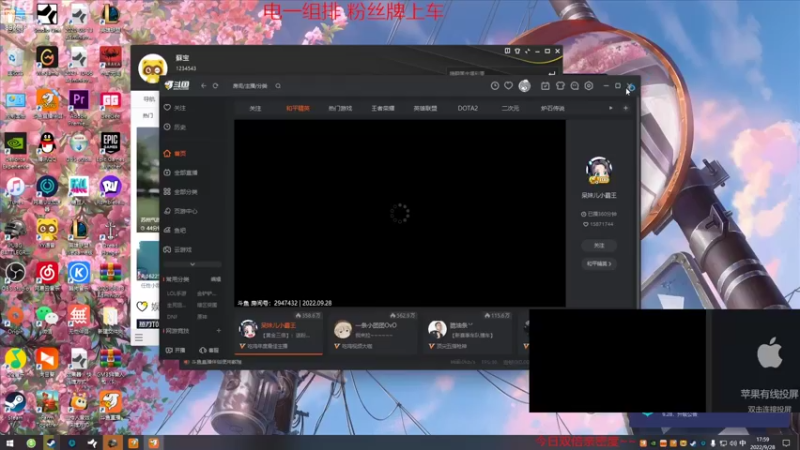Follow streamer with 关注 button on right
This screenshot has height=450, width=800.
tap(599, 245)
